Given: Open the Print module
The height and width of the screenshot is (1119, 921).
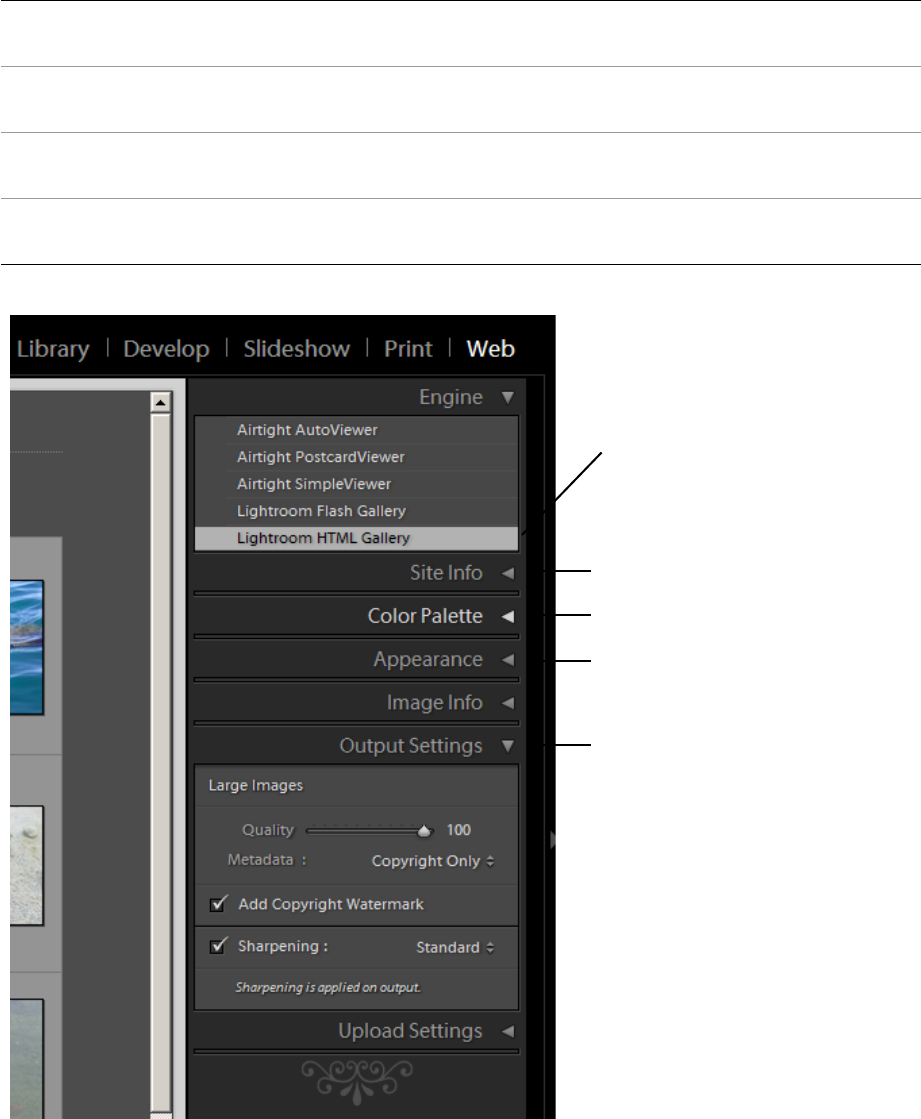Looking at the screenshot, I should pyautogui.click(x=408, y=349).
